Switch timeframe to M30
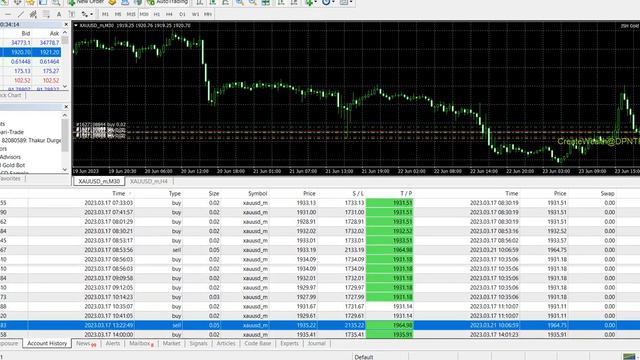 tap(144, 14)
